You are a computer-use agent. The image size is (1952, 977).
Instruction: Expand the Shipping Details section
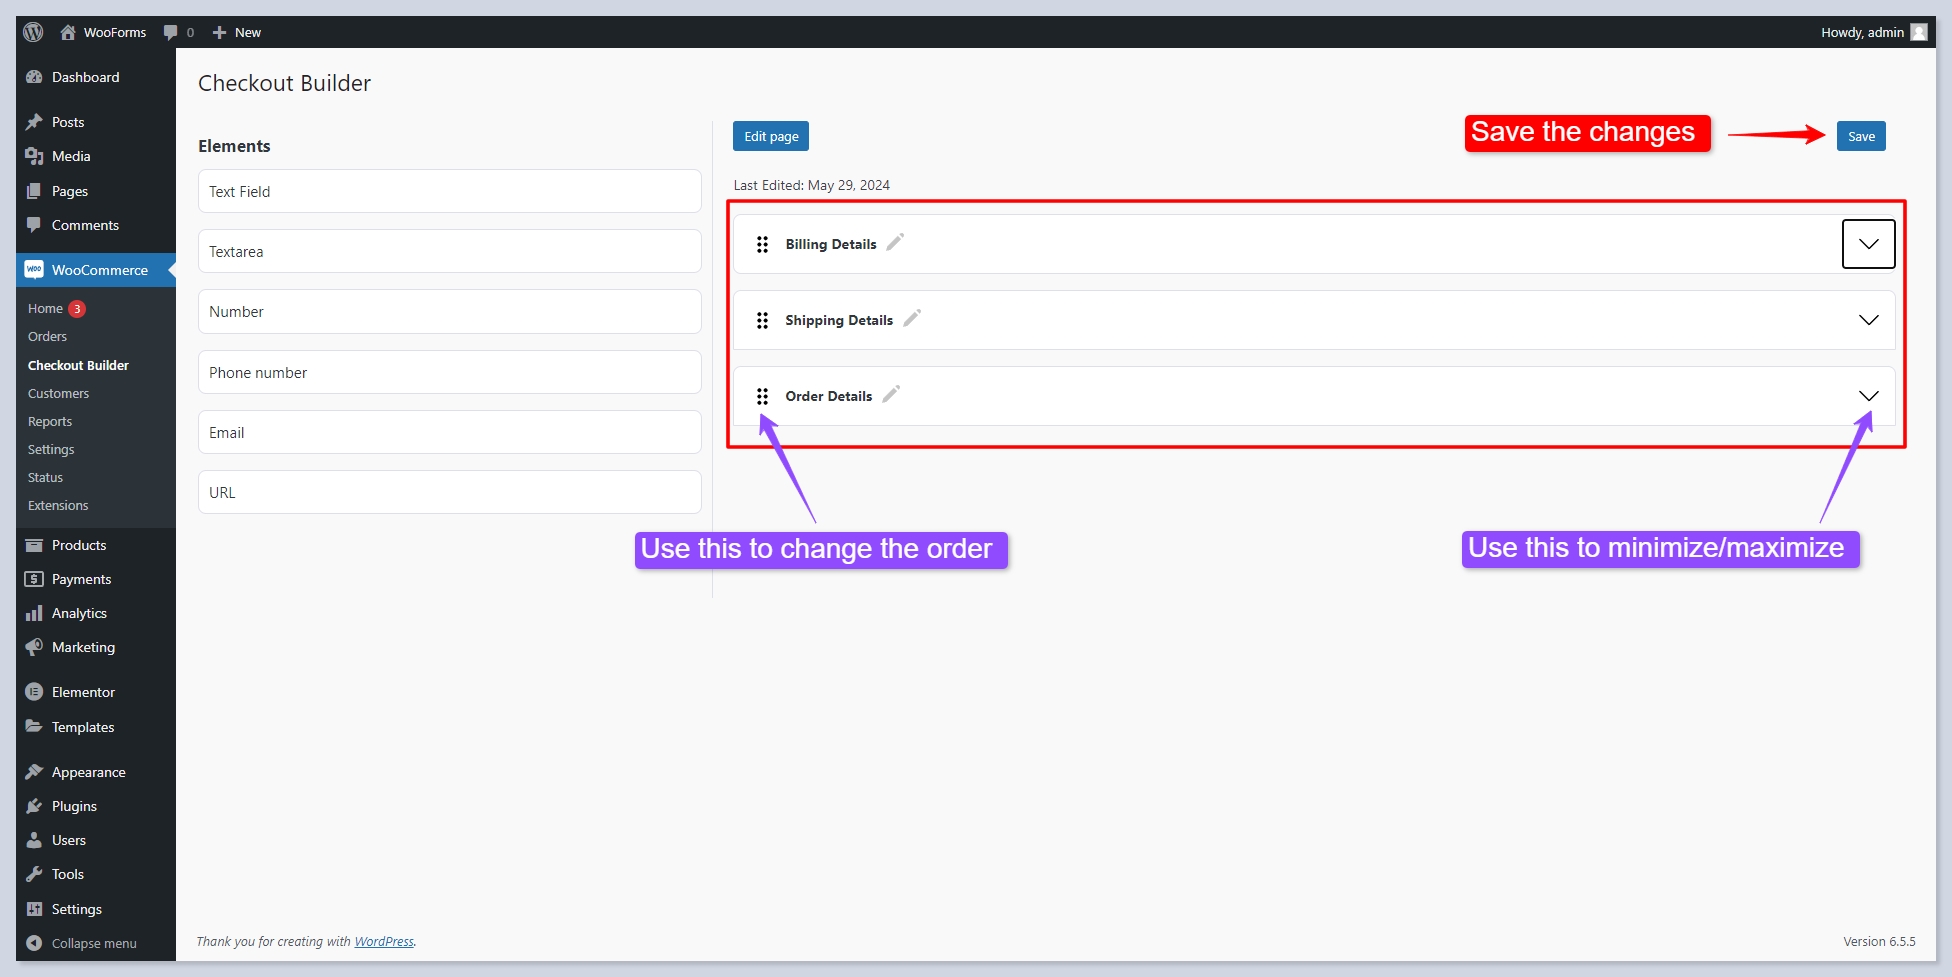1868,320
